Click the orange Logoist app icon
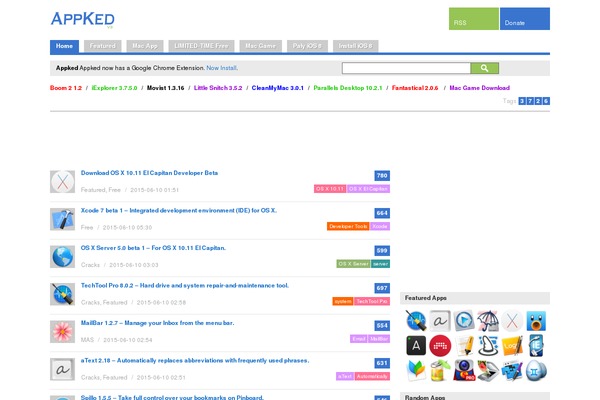Viewport: 600px width, 400px height. click(512, 346)
